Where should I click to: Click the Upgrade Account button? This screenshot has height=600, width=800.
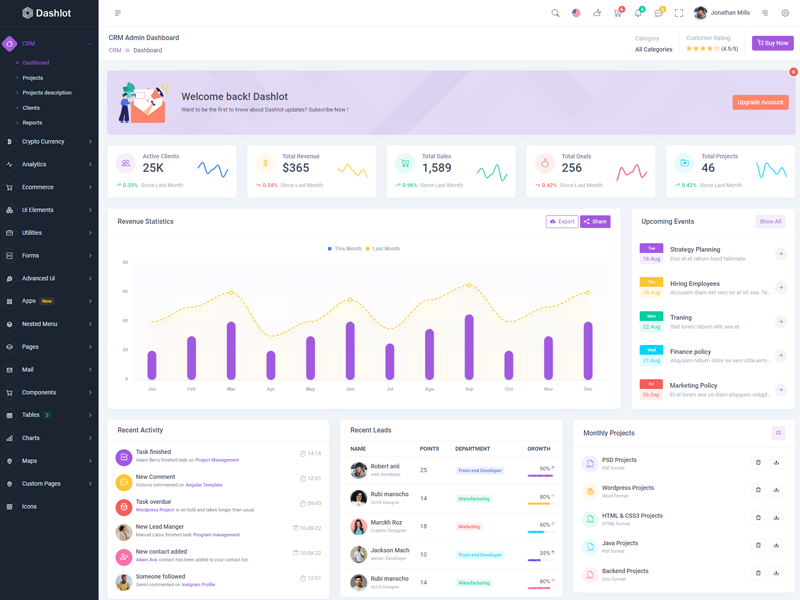click(x=760, y=102)
